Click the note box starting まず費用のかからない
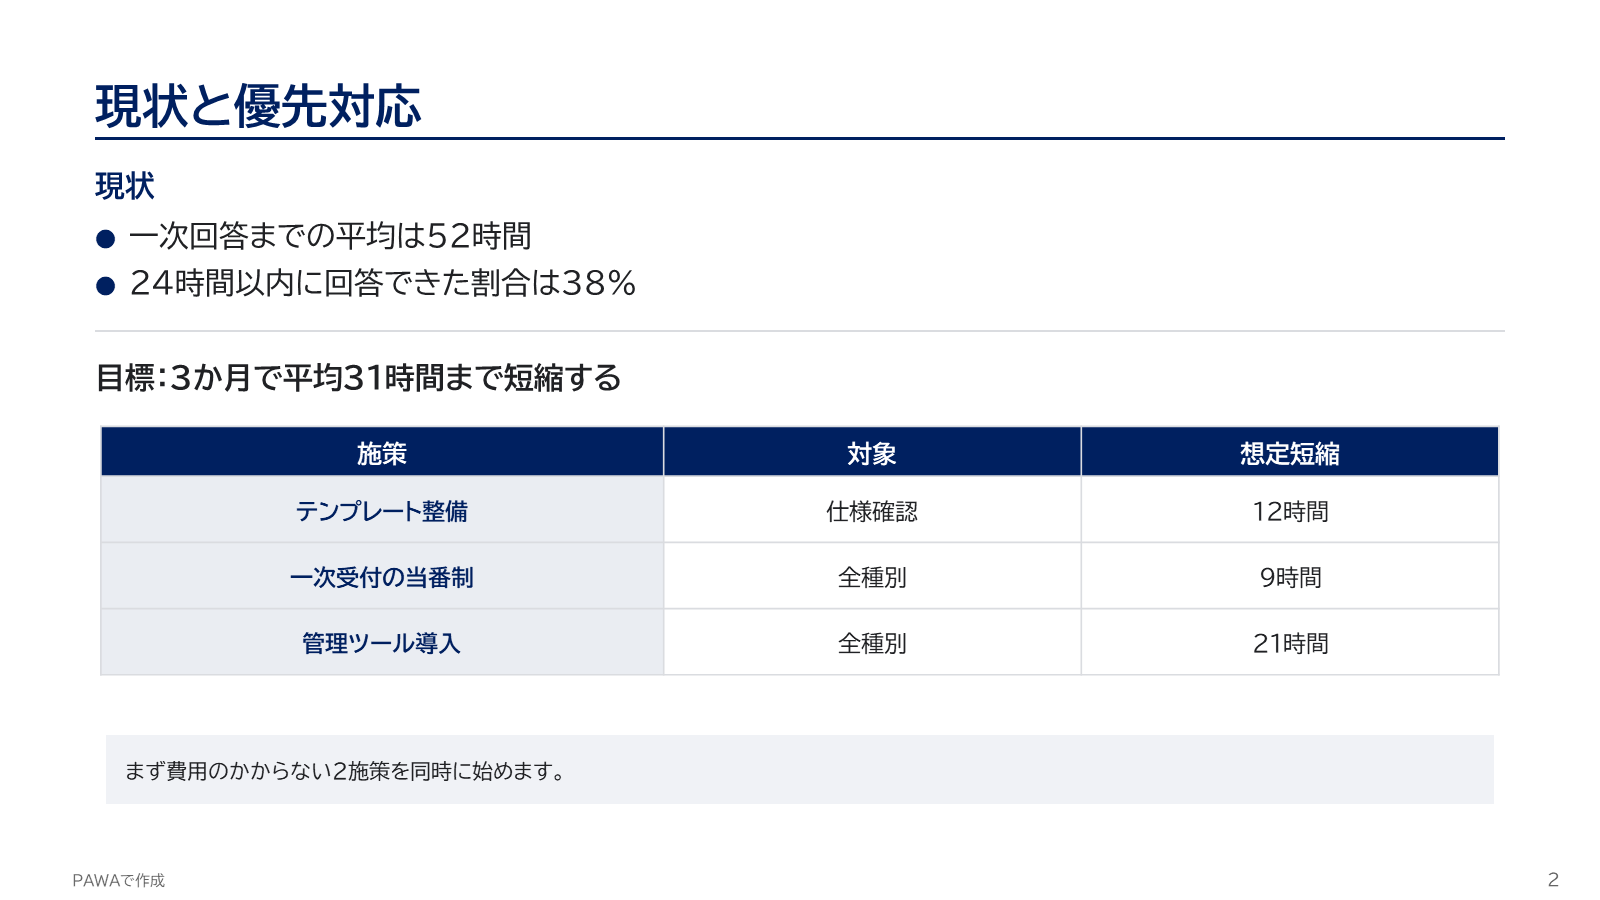 [800, 770]
